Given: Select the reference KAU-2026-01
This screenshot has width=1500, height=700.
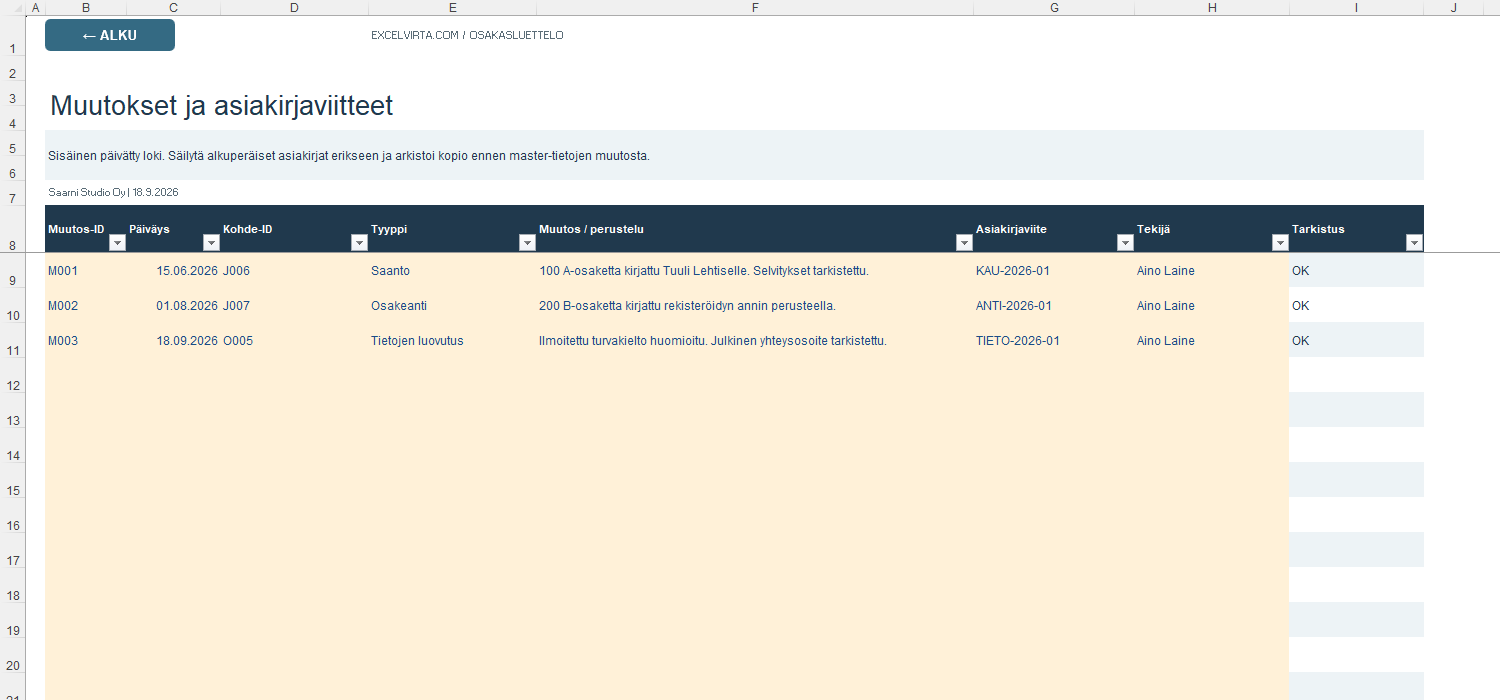Looking at the screenshot, I should [1013, 271].
